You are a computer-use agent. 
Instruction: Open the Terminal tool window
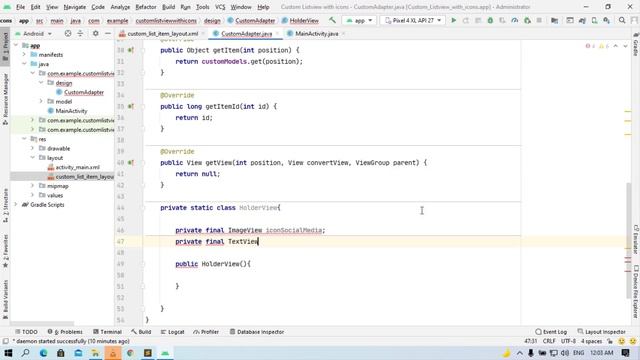click(x=107, y=332)
